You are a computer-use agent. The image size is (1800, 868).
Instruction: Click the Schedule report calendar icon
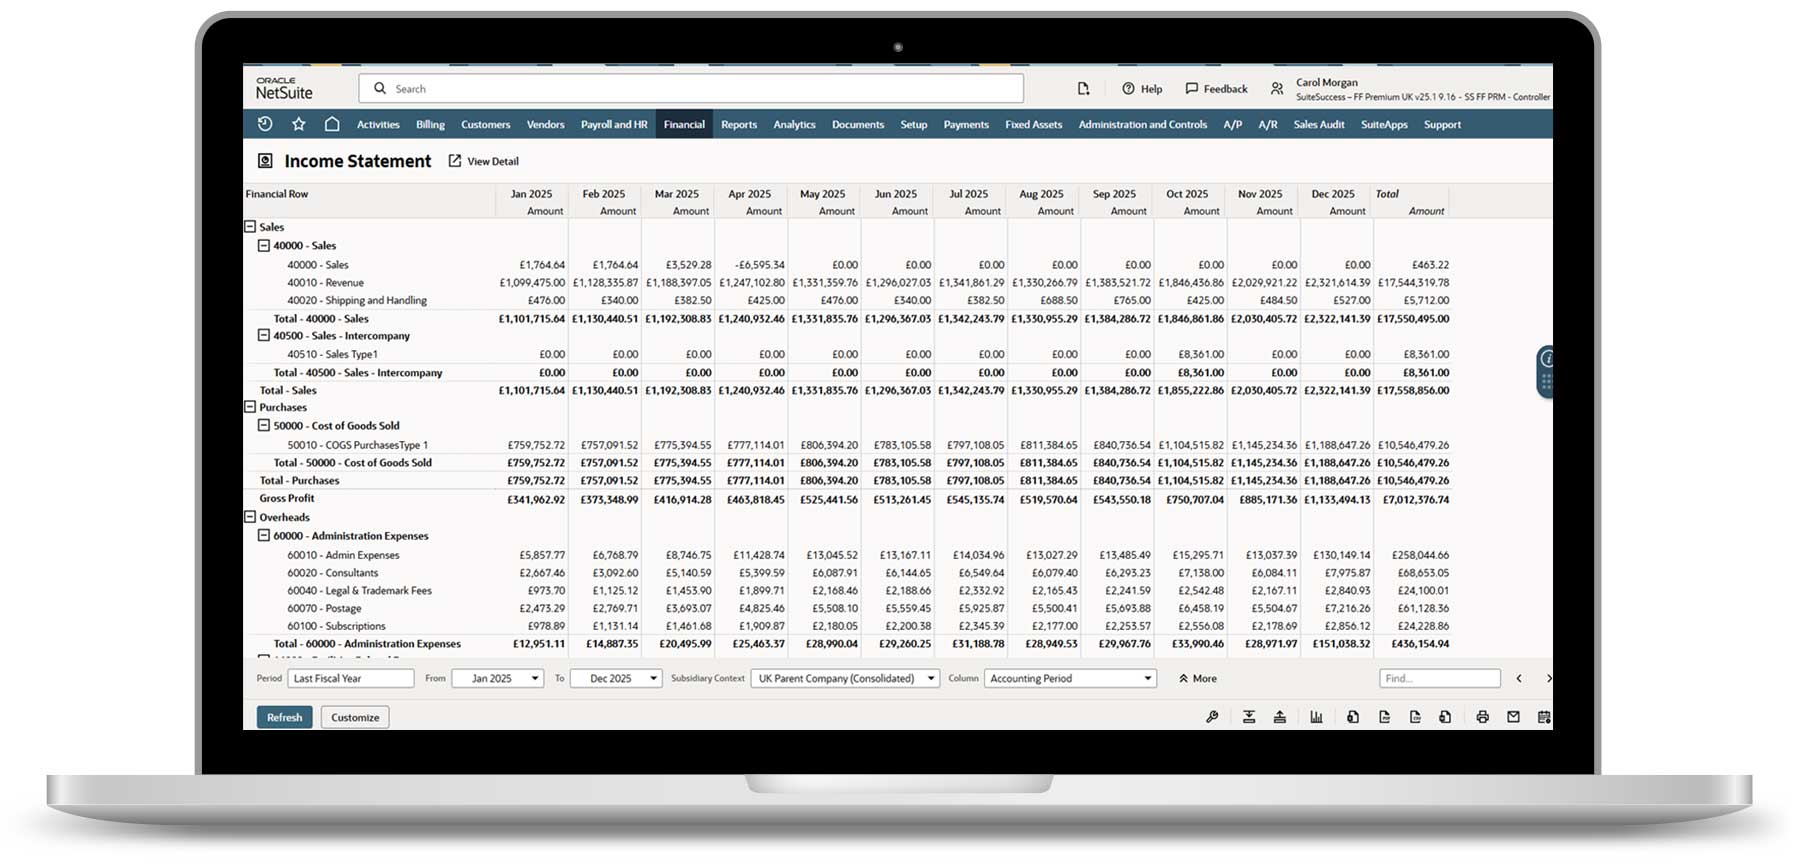[x=1544, y=717]
